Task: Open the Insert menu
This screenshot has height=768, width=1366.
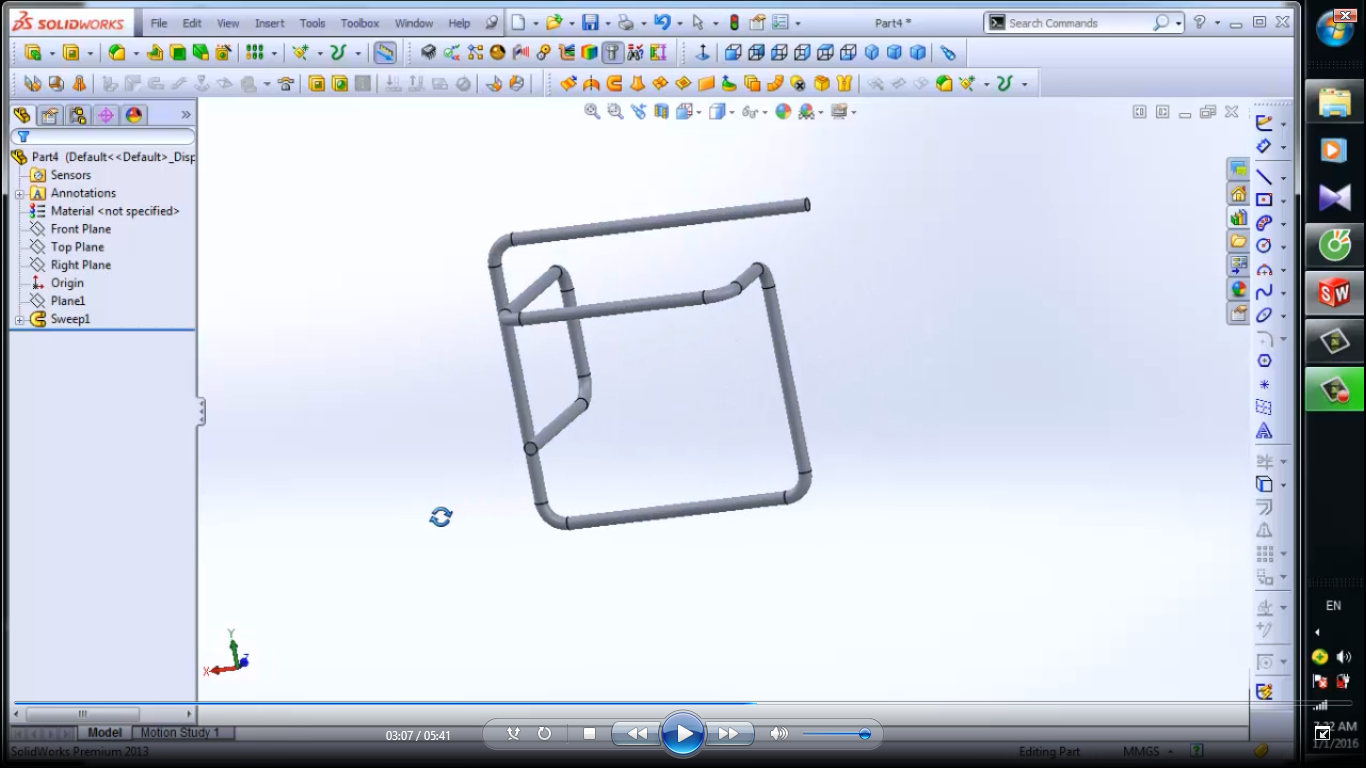Action: pos(269,23)
